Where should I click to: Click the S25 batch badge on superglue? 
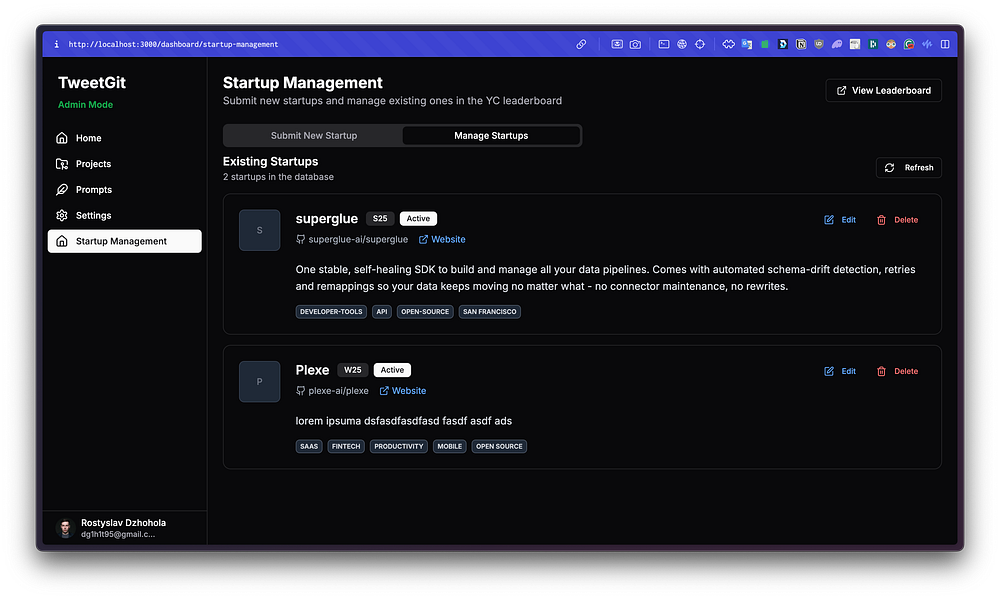tap(380, 218)
